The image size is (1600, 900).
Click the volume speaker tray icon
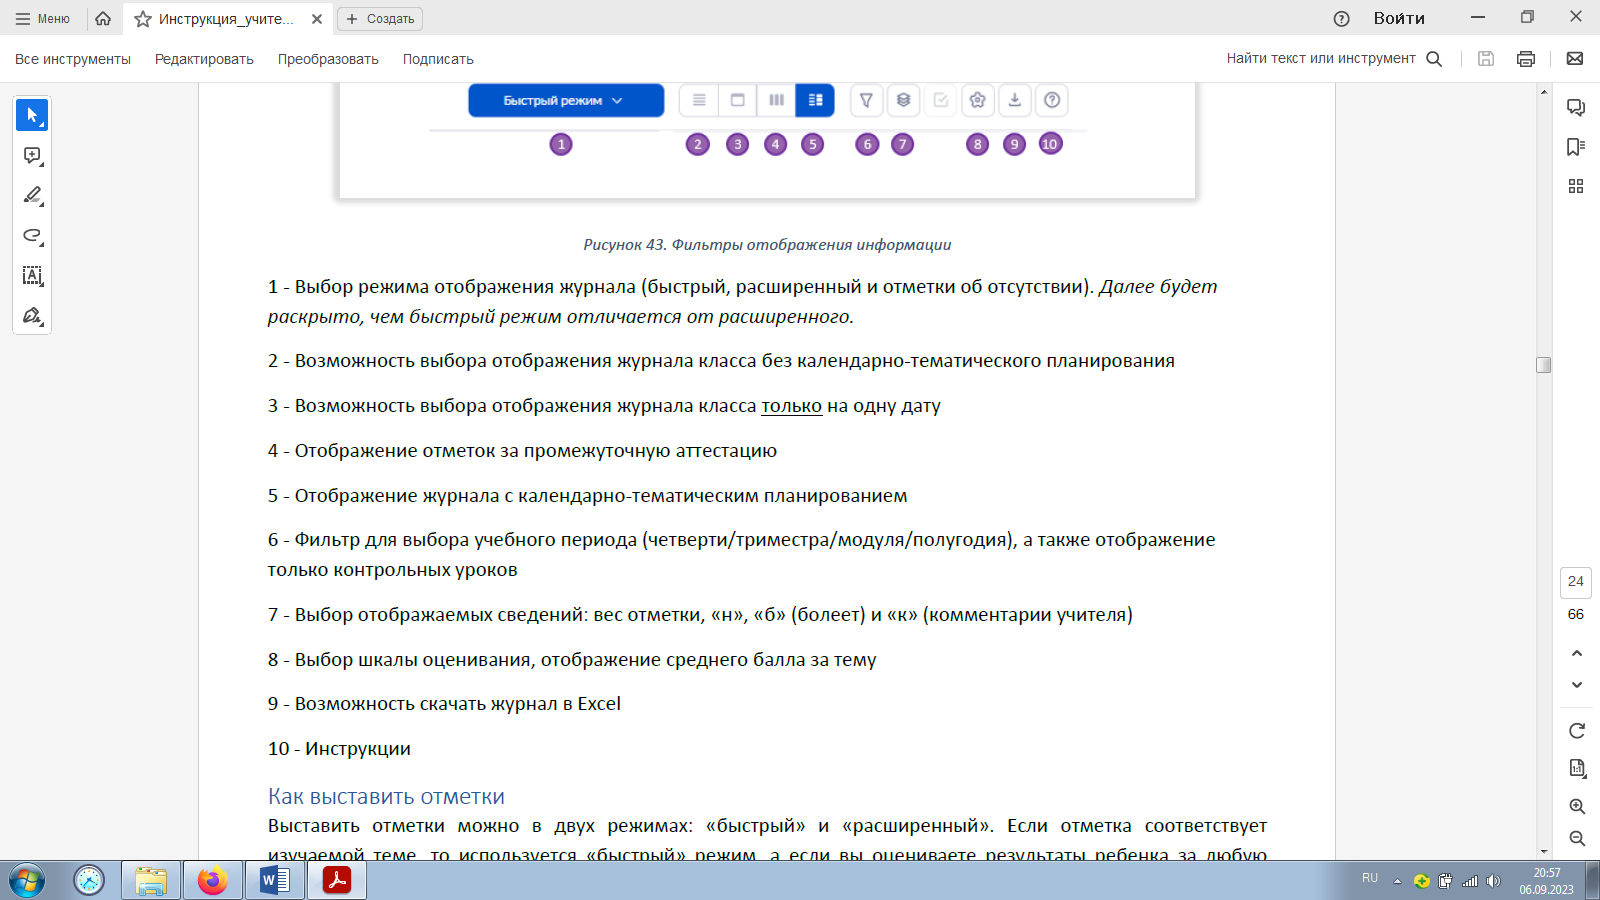1494,881
